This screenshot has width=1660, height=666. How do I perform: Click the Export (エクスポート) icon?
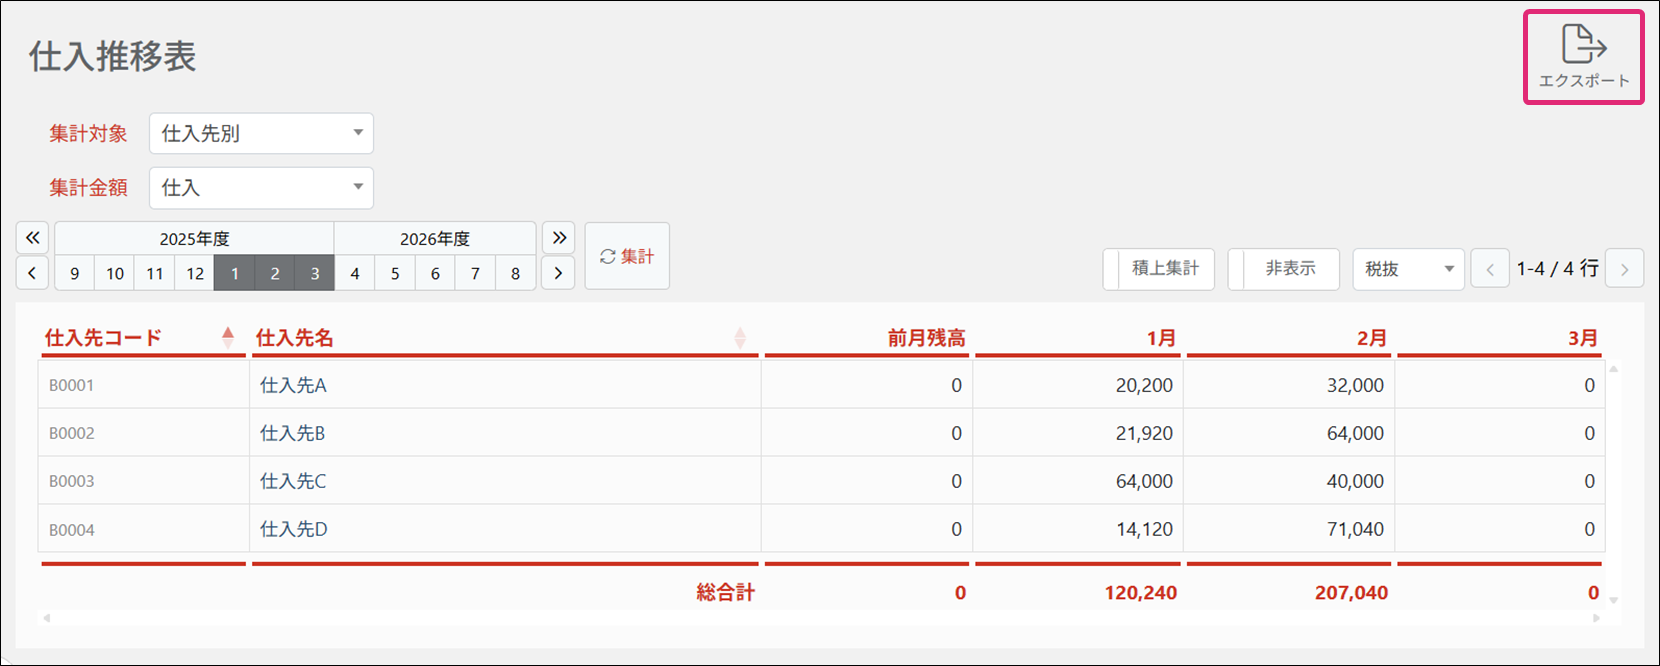point(1583,56)
